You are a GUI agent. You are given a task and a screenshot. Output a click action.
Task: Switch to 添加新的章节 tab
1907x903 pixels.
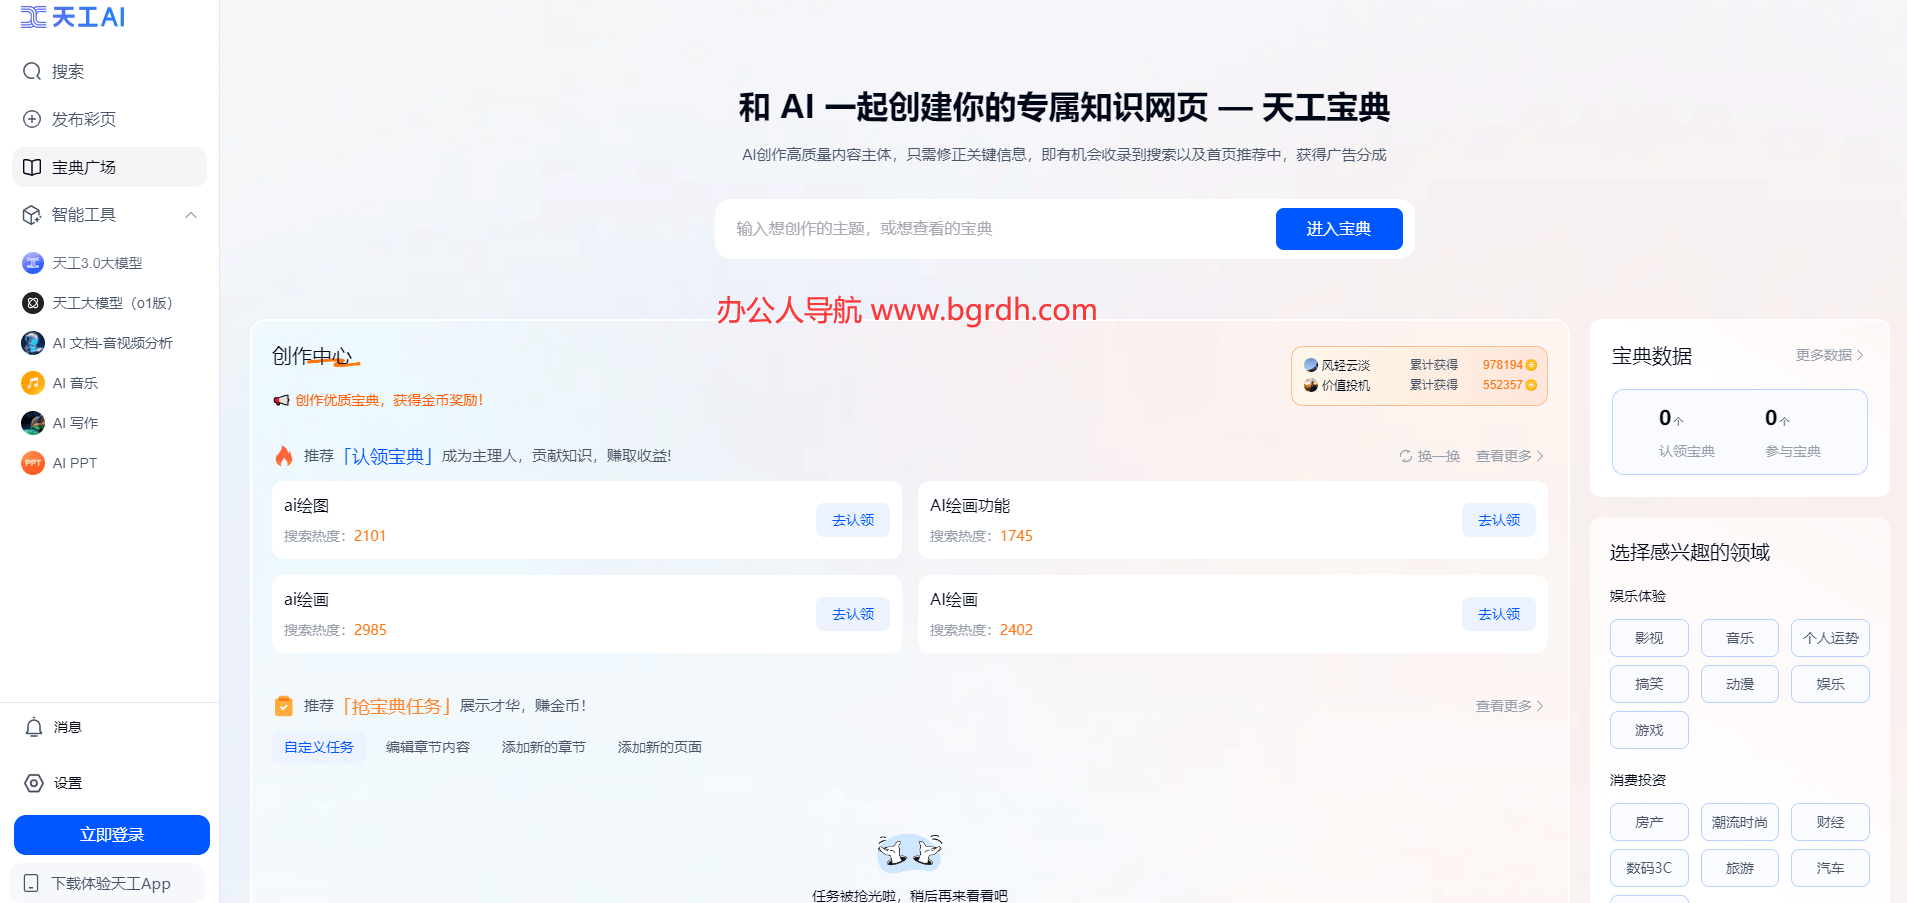(x=544, y=747)
